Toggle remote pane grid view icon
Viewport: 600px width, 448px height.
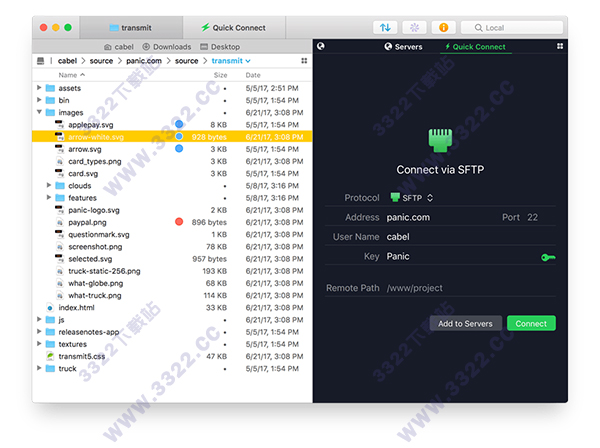tap(560, 46)
